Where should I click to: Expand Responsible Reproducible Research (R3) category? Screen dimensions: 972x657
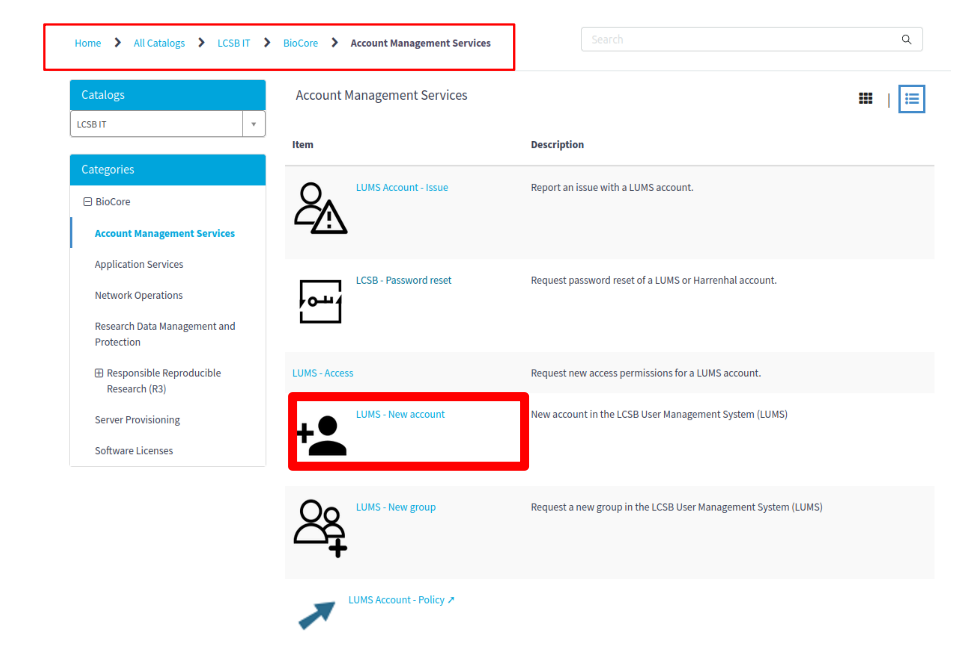pyautogui.click(x=99, y=373)
